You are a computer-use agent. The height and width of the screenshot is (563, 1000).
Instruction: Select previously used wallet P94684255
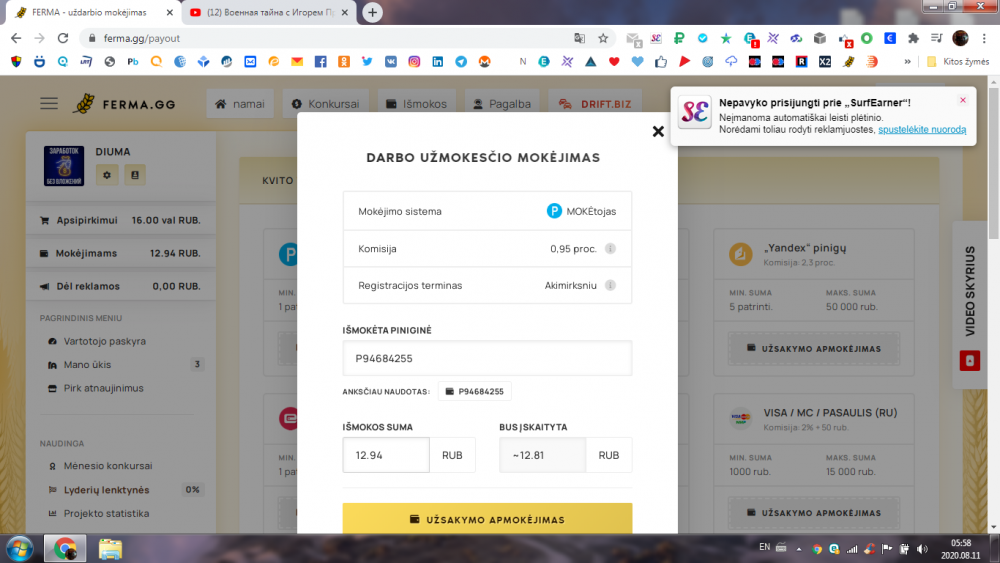click(x=475, y=391)
